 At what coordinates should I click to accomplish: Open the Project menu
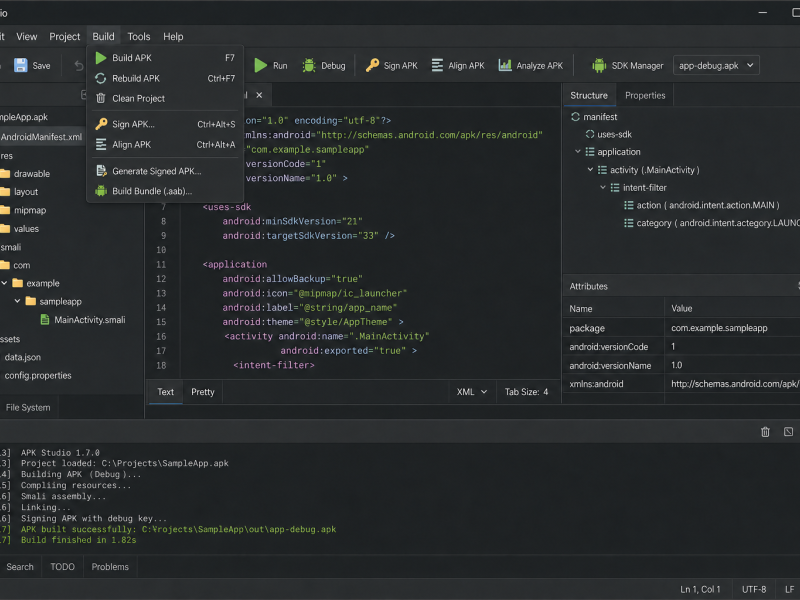[64, 37]
